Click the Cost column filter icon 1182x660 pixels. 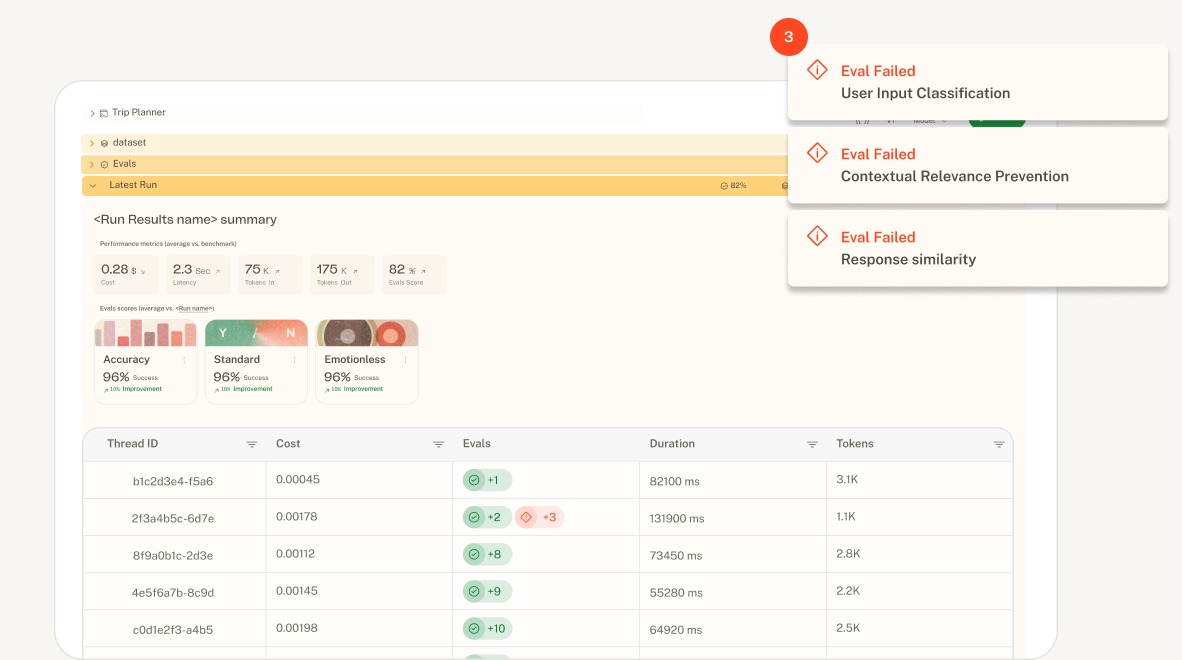438,444
